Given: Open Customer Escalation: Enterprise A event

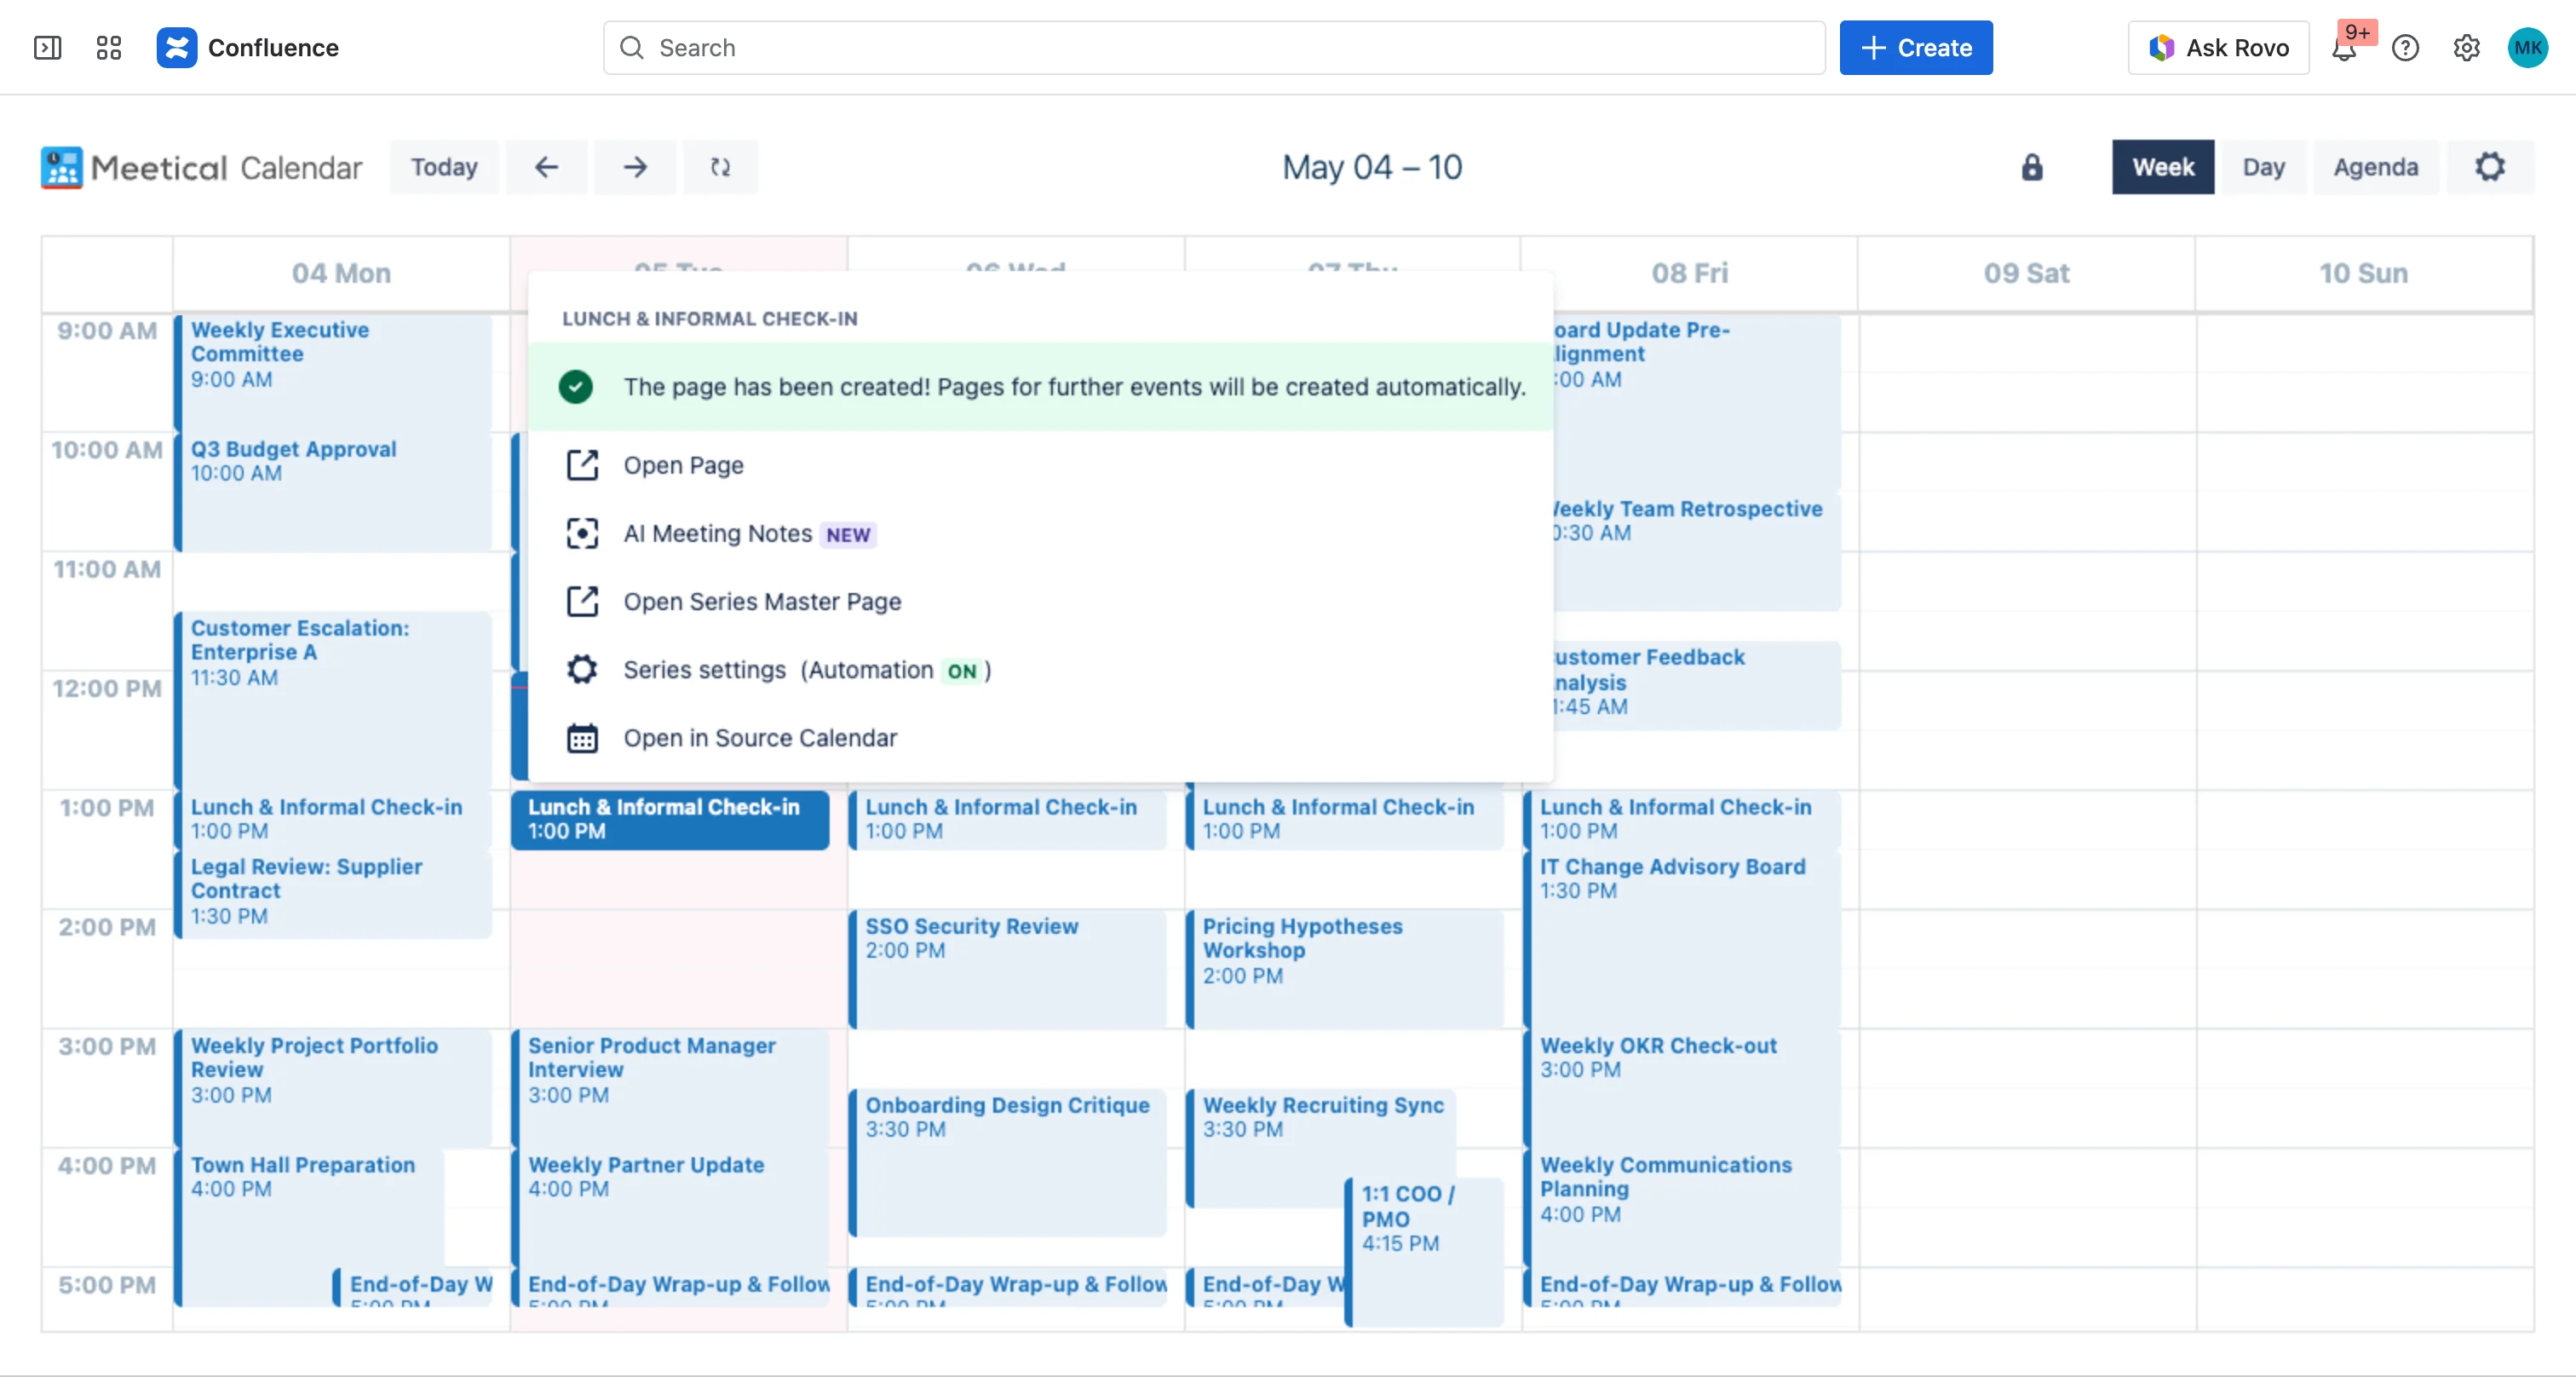Looking at the screenshot, I should (333, 700).
